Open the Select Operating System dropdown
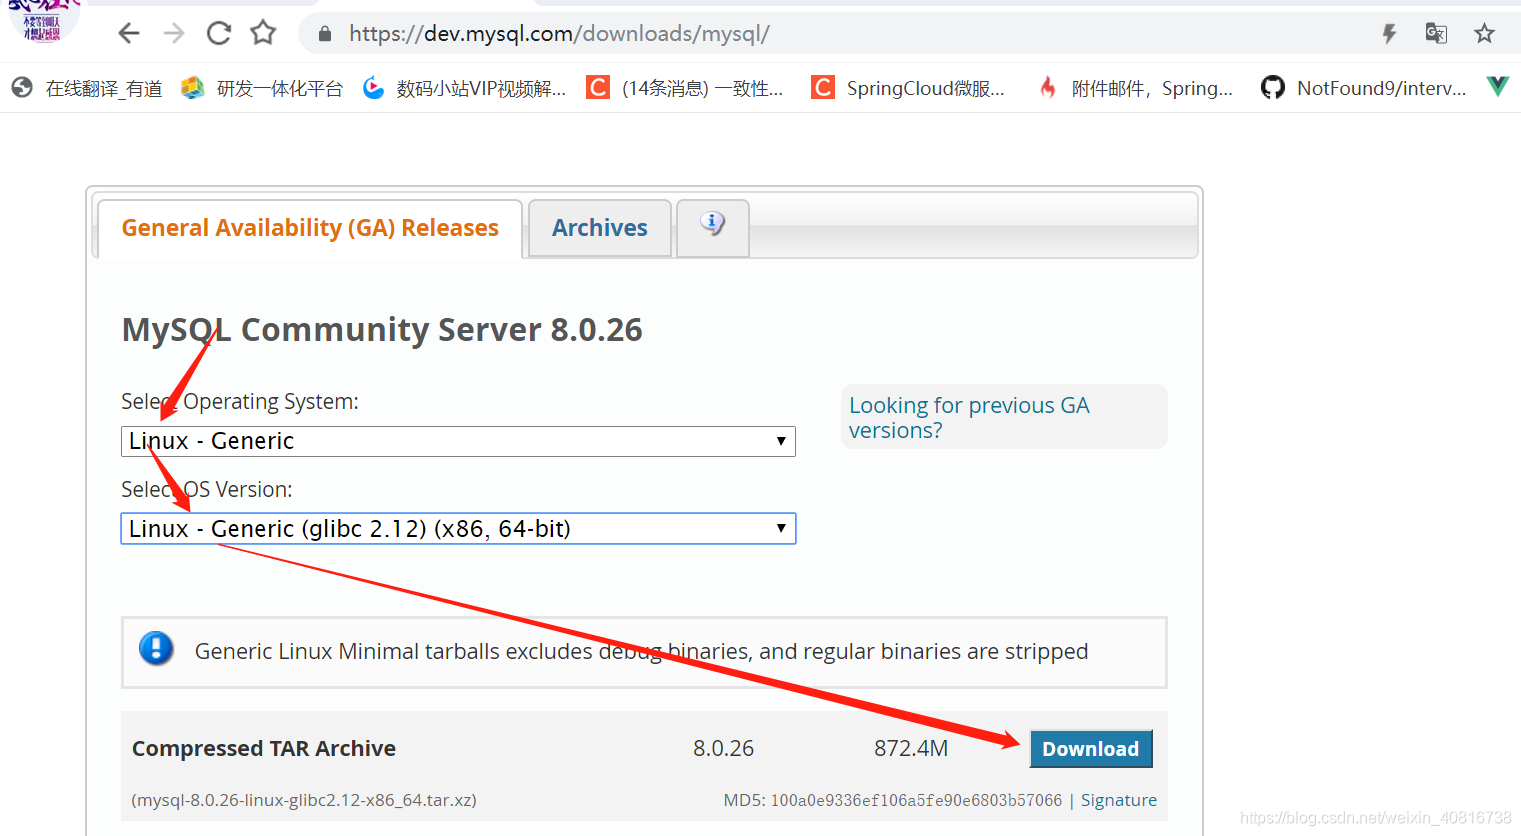 (x=458, y=441)
